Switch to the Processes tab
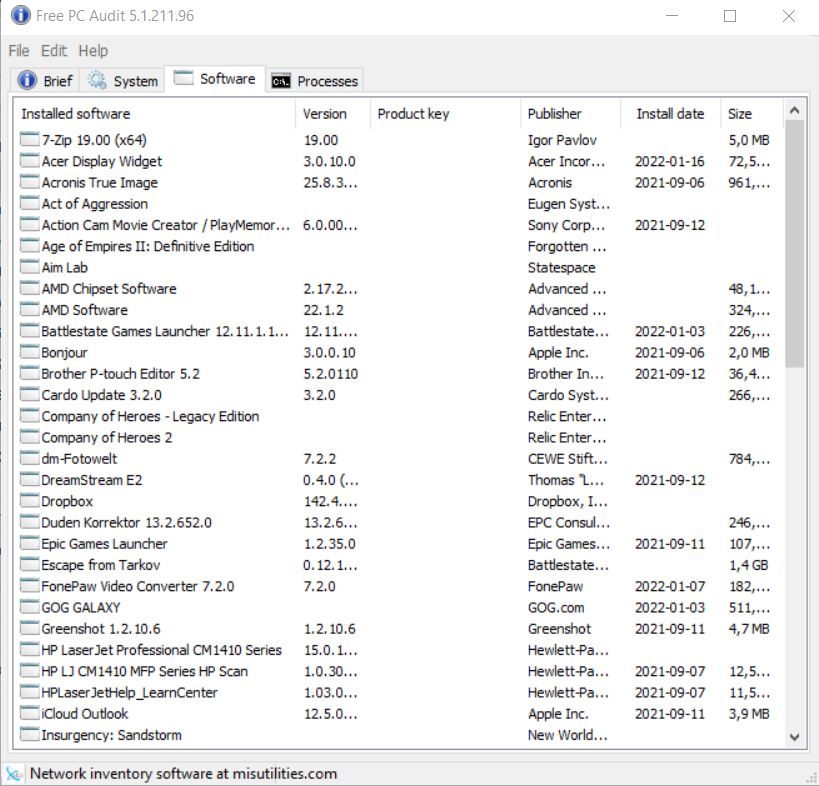The image size is (819, 786). (314, 80)
